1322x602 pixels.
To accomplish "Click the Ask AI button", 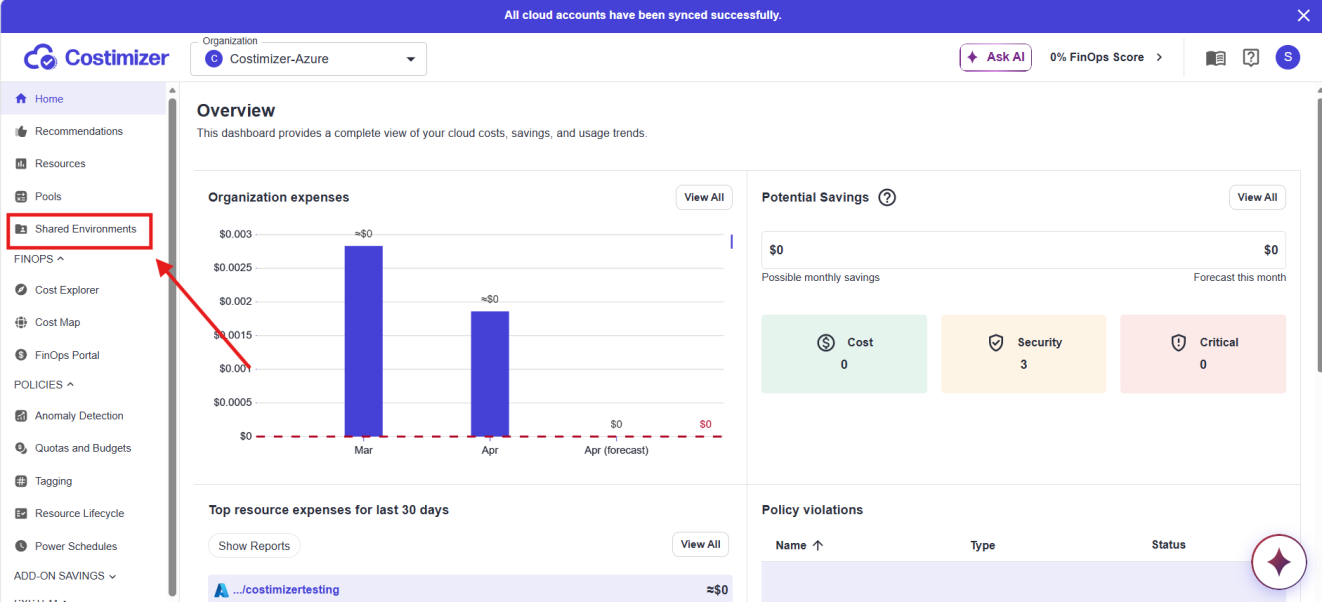I will [x=995, y=57].
